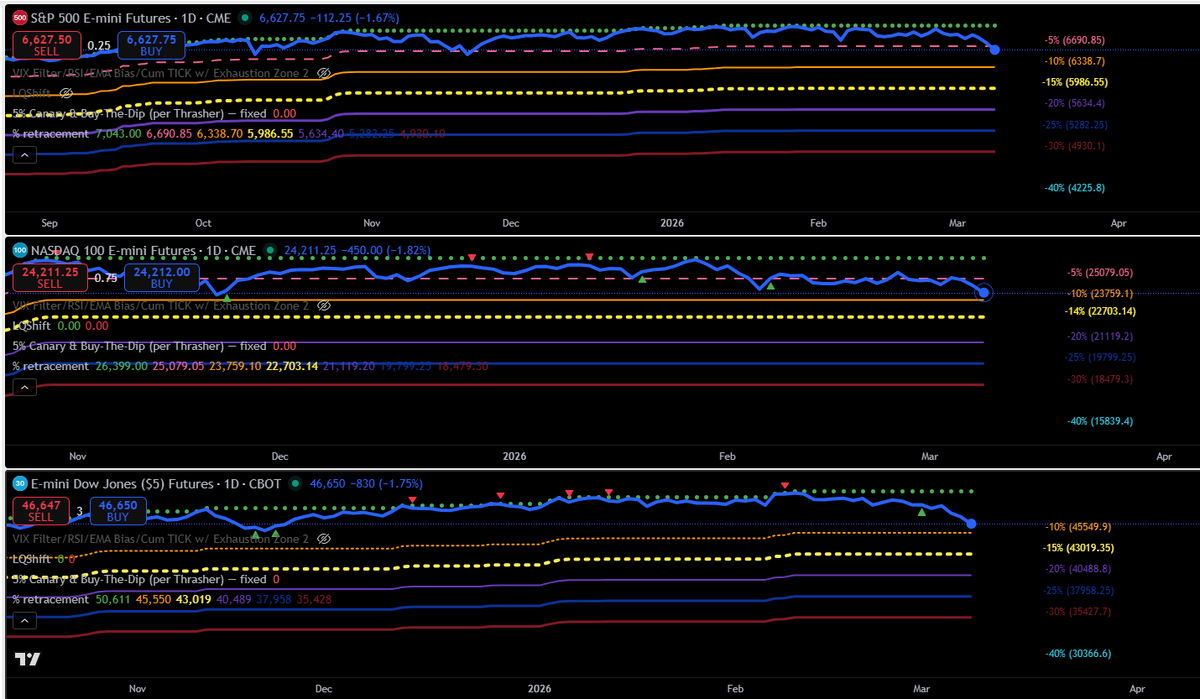Click the last-price dot at the end of the Dow Jones price line
The height and width of the screenshot is (699, 1200).
tap(972, 524)
